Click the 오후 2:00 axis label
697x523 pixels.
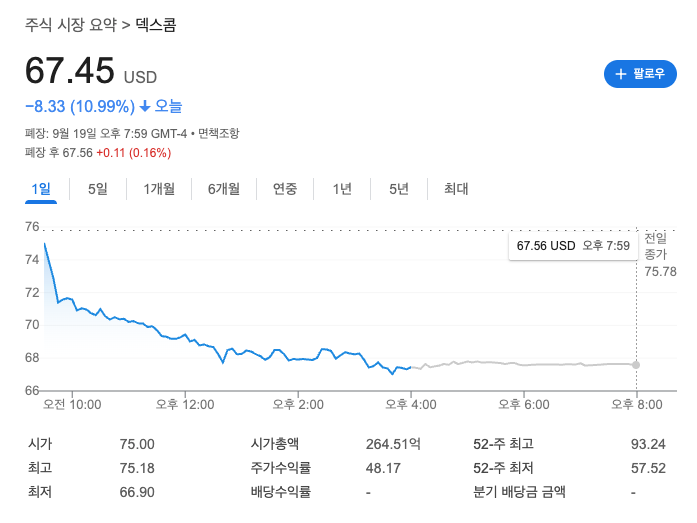[x=298, y=405]
